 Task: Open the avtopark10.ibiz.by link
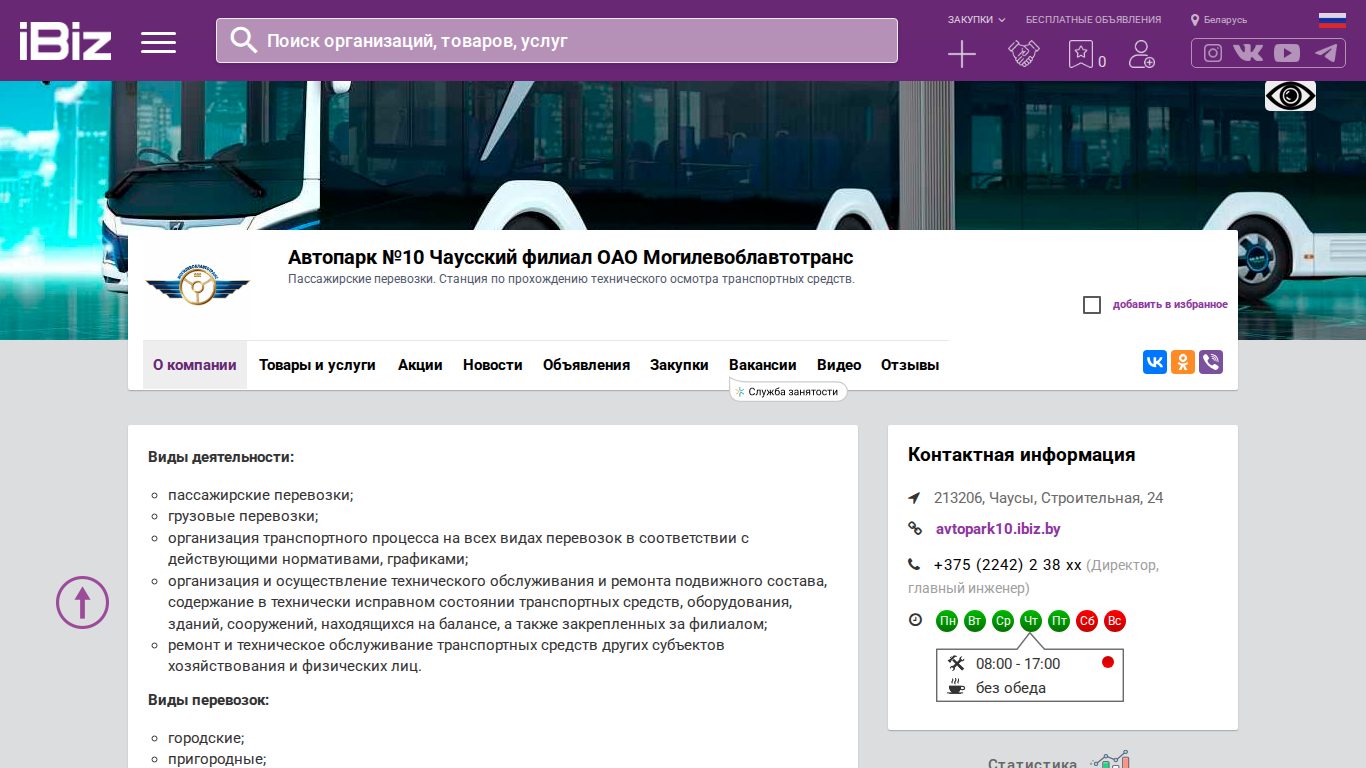click(998, 529)
